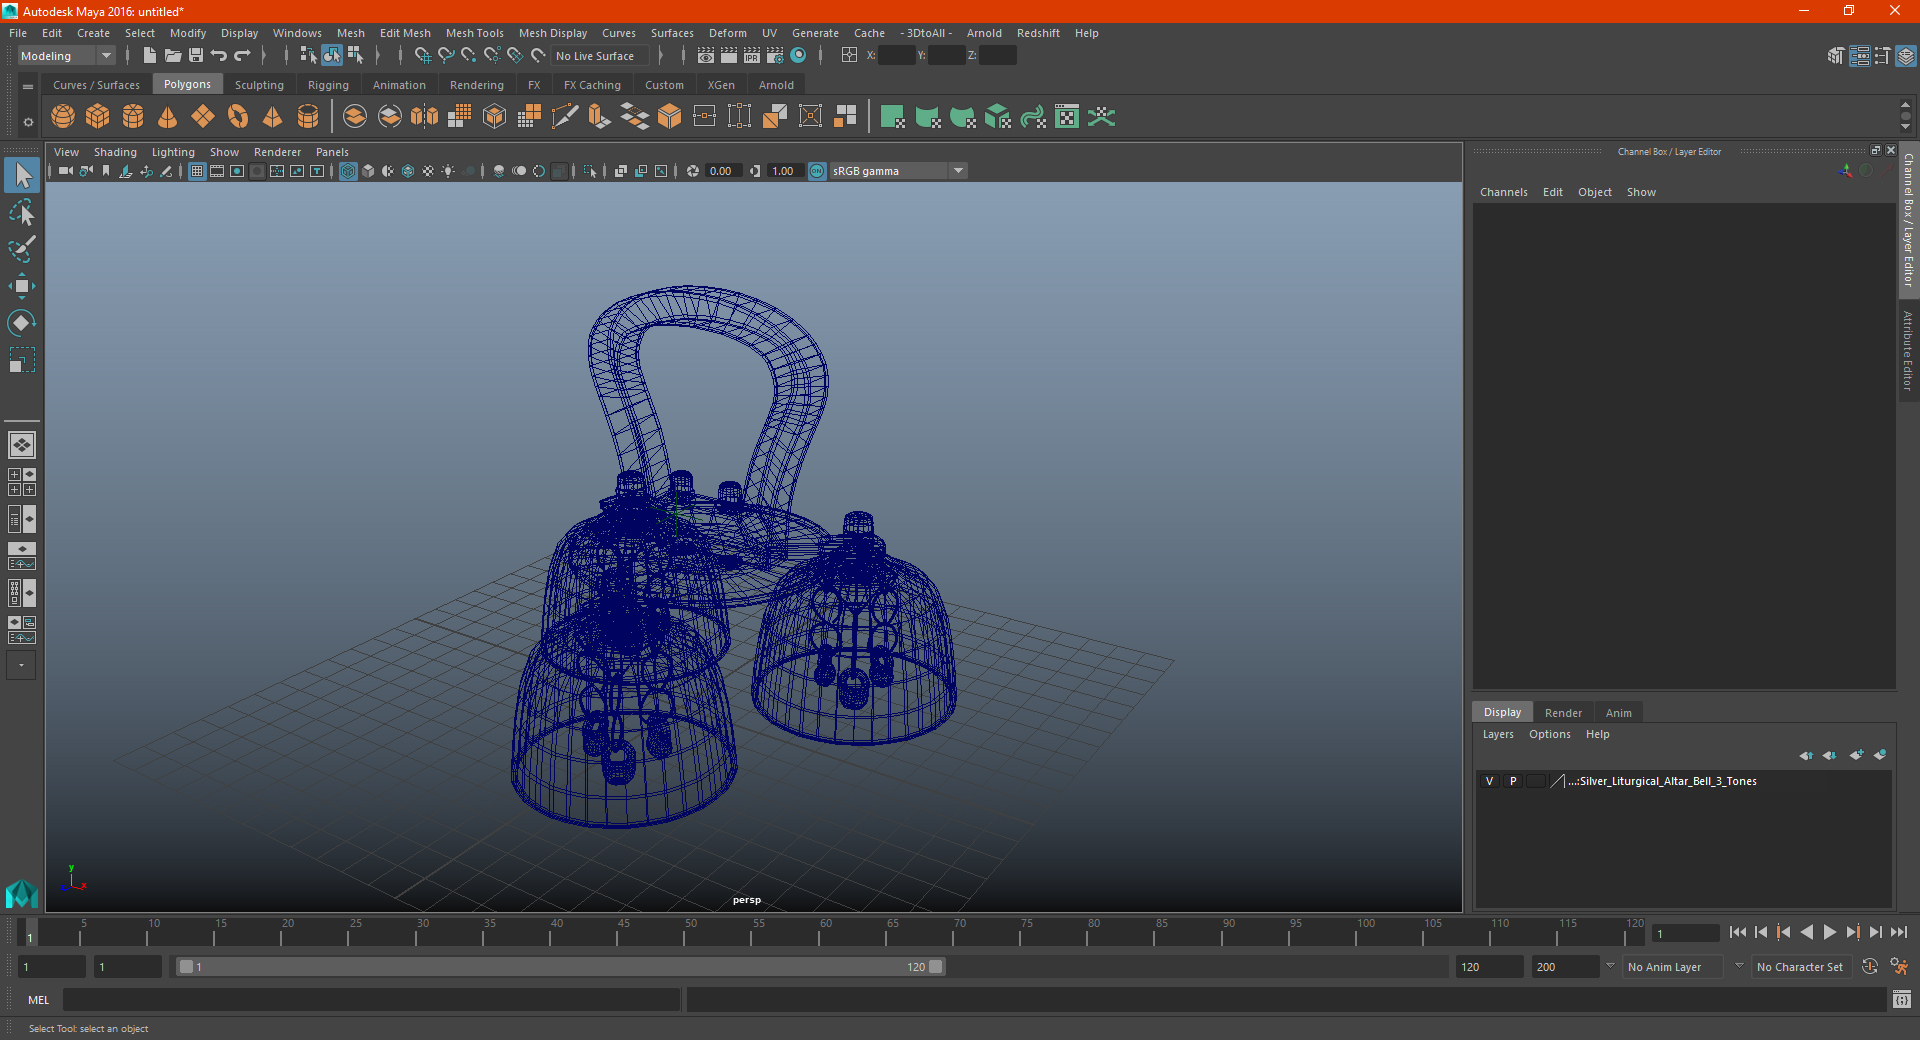
Task: Activate the Move tool in the toolbox
Action: [x=22, y=286]
